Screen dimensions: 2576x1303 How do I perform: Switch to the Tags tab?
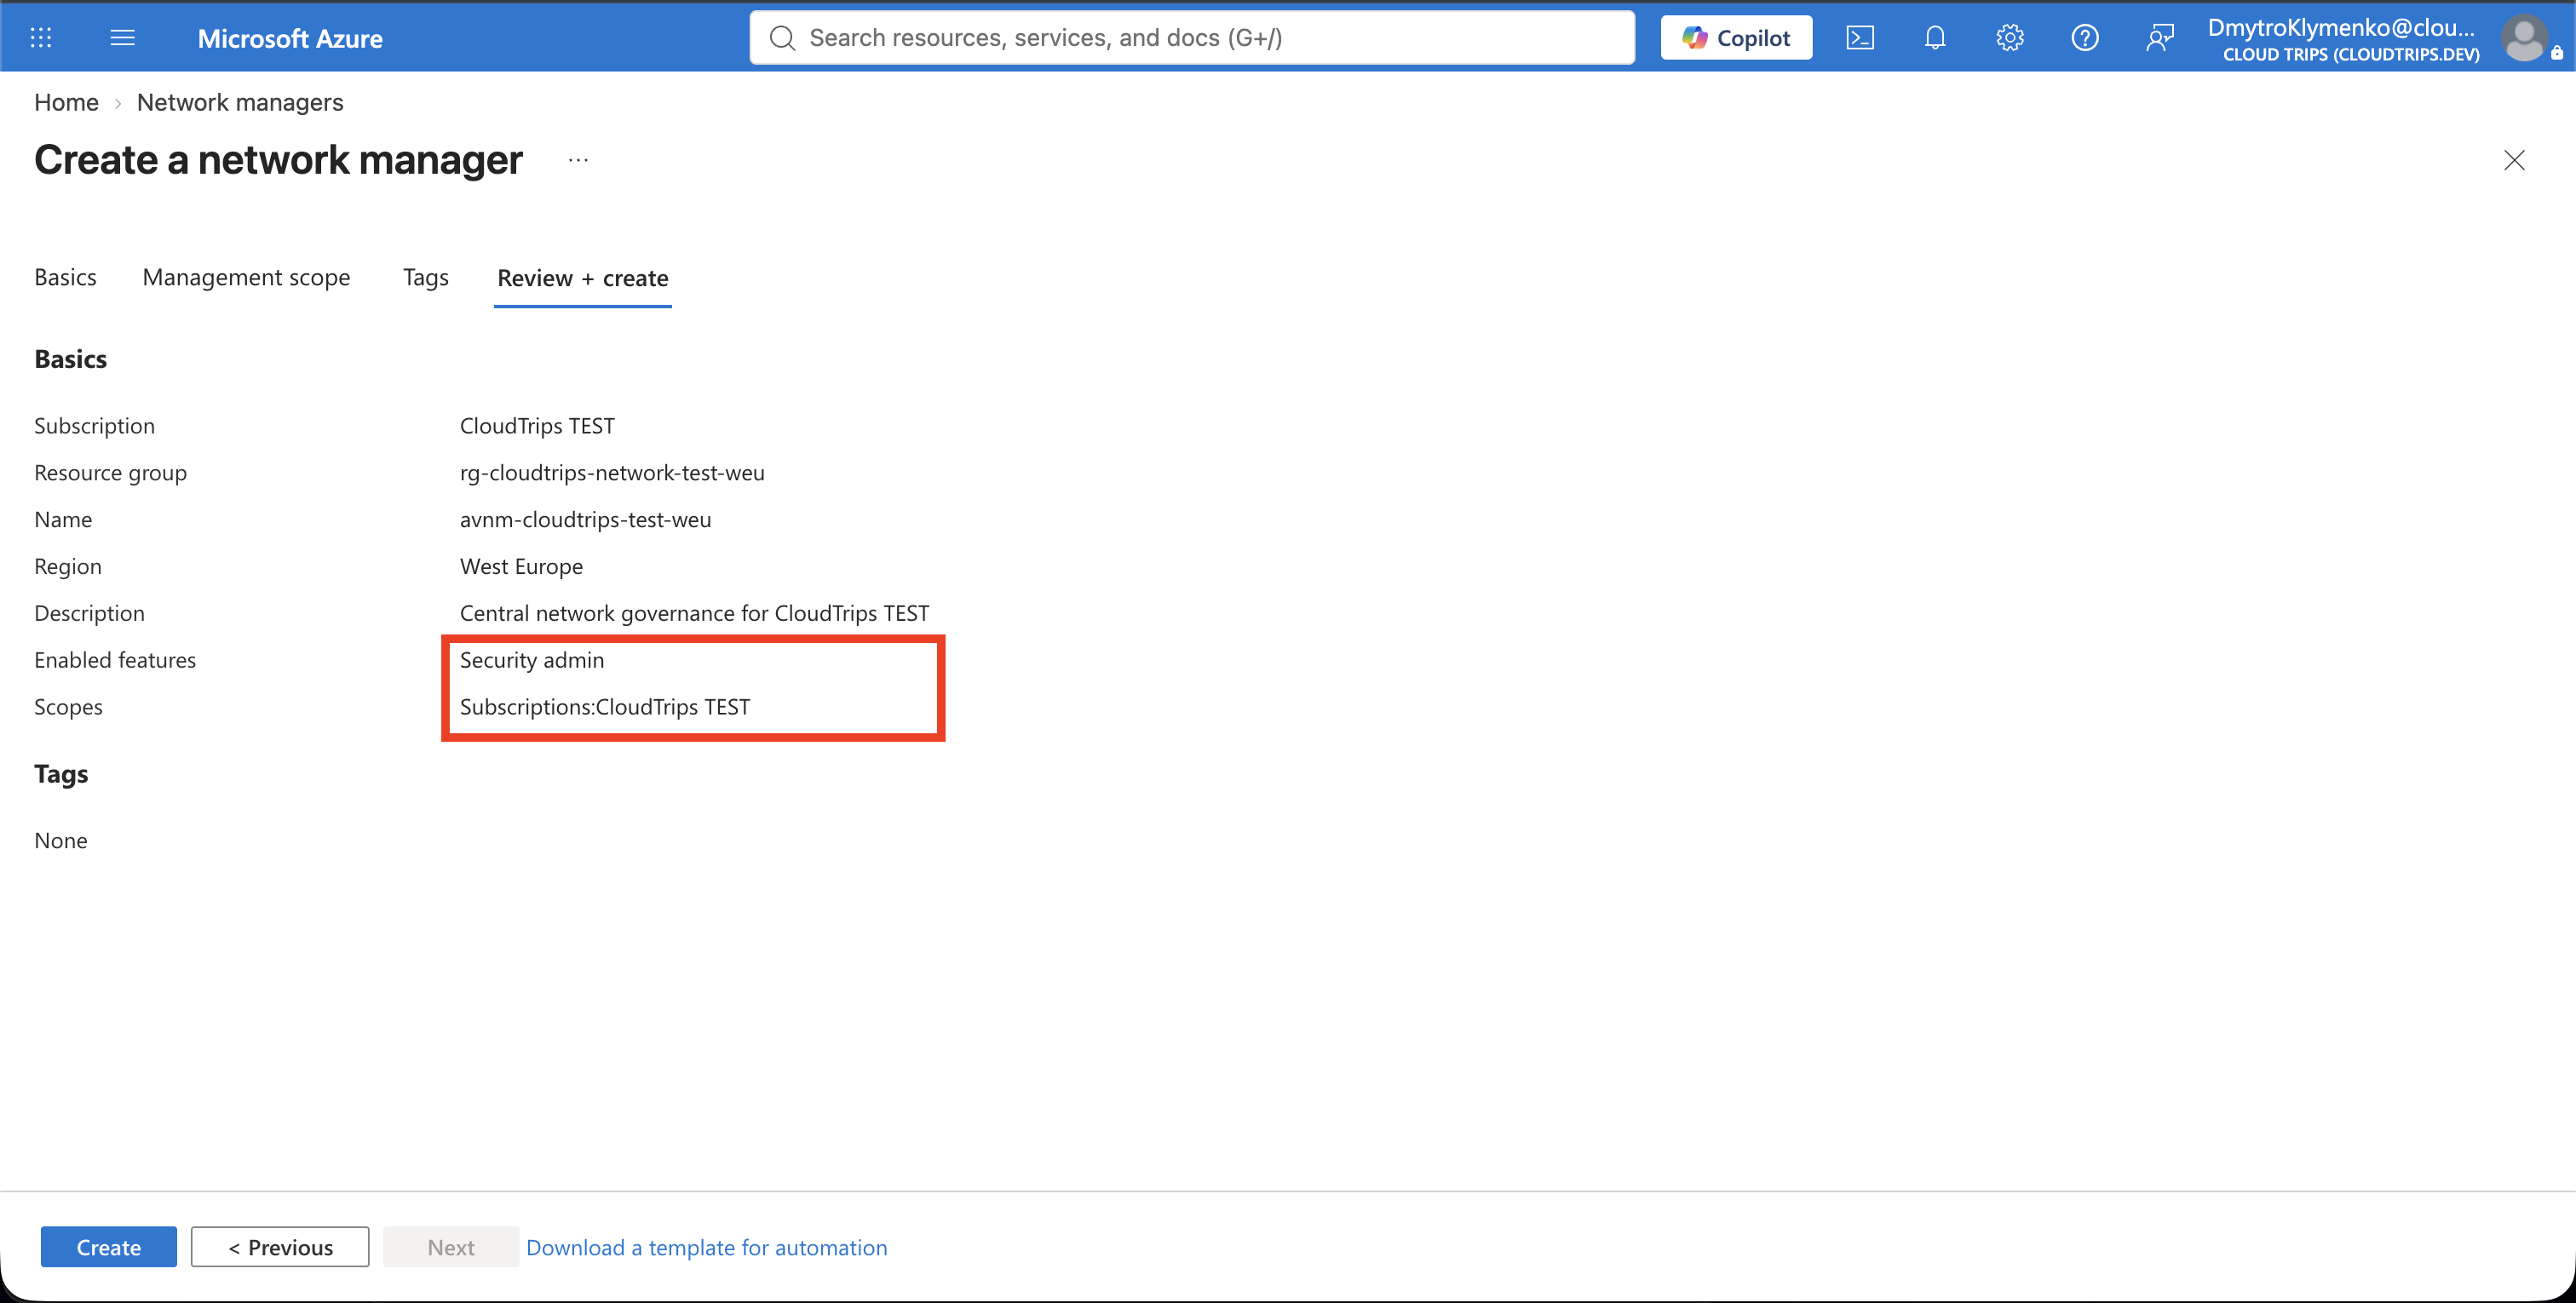tap(425, 277)
